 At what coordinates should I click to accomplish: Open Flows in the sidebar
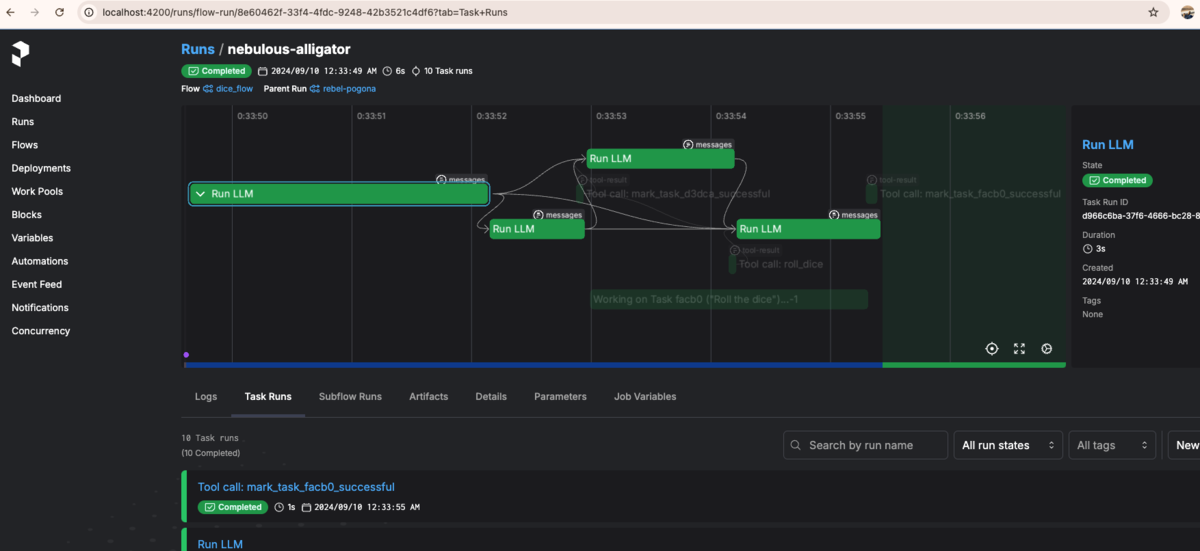tap(25, 145)
